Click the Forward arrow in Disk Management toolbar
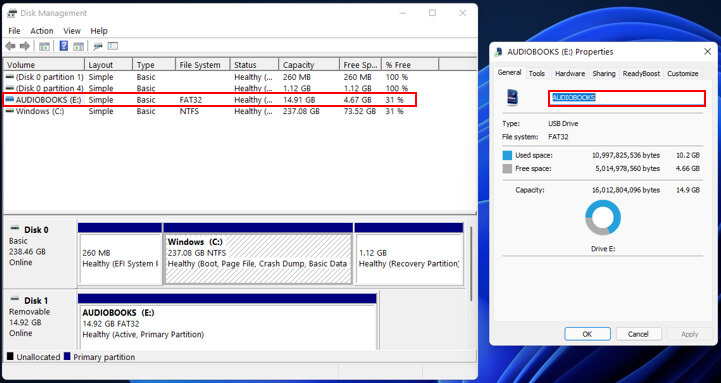 [x=25, y=46]
